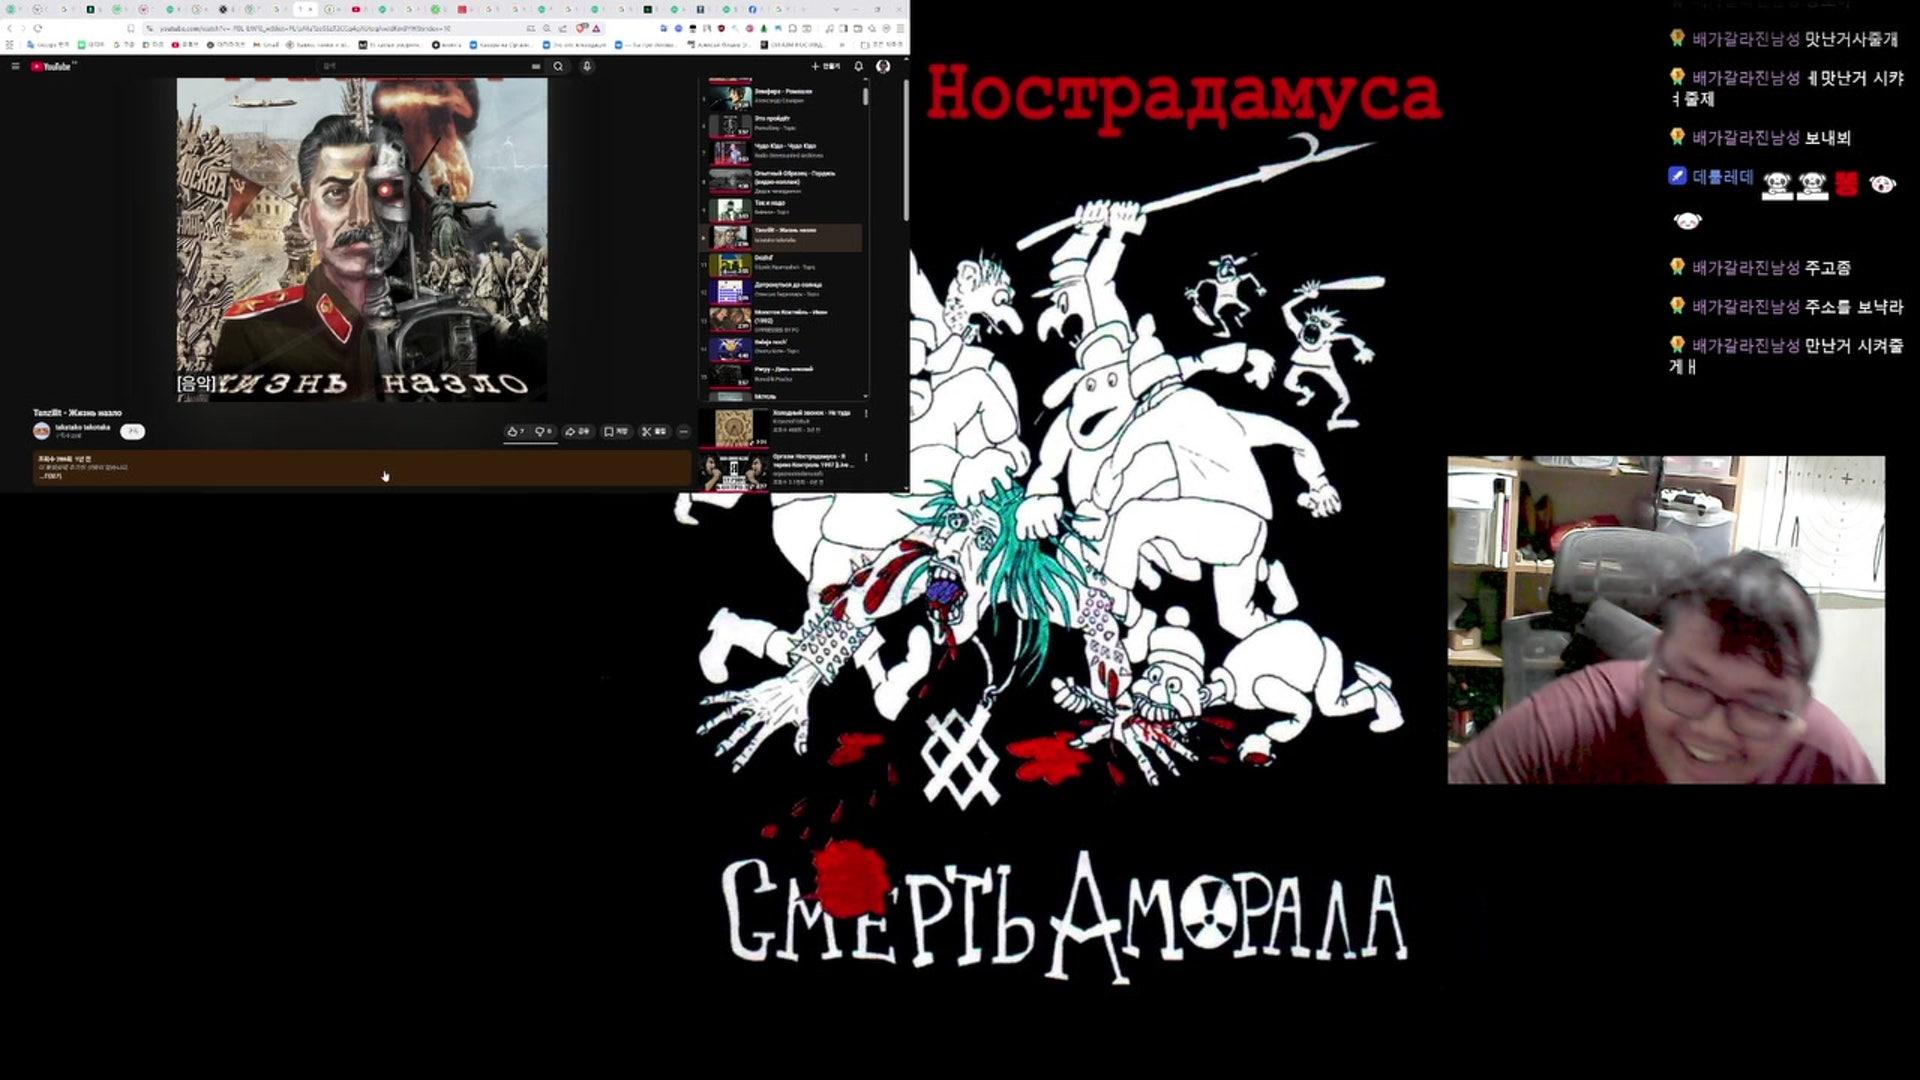Toggle subscribe for takotako takotaka channel
The height and width of the screenshot is (1080, 1920).
click(x=132, y=431)
